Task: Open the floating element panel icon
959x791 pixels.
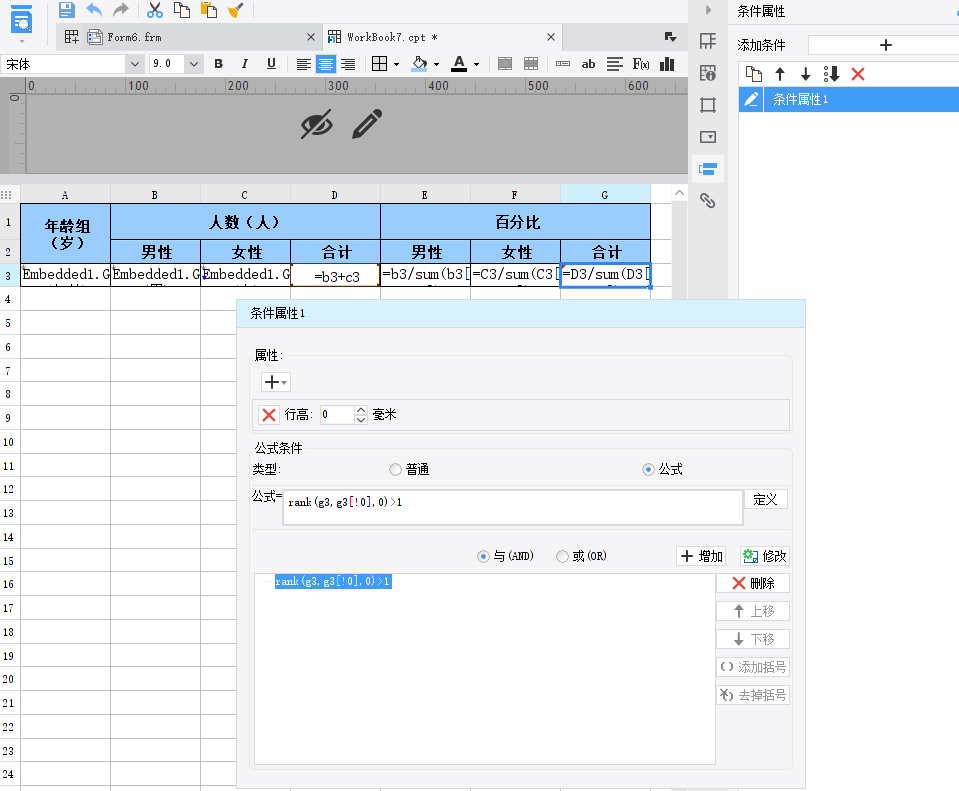Action: tap(708, 105)
